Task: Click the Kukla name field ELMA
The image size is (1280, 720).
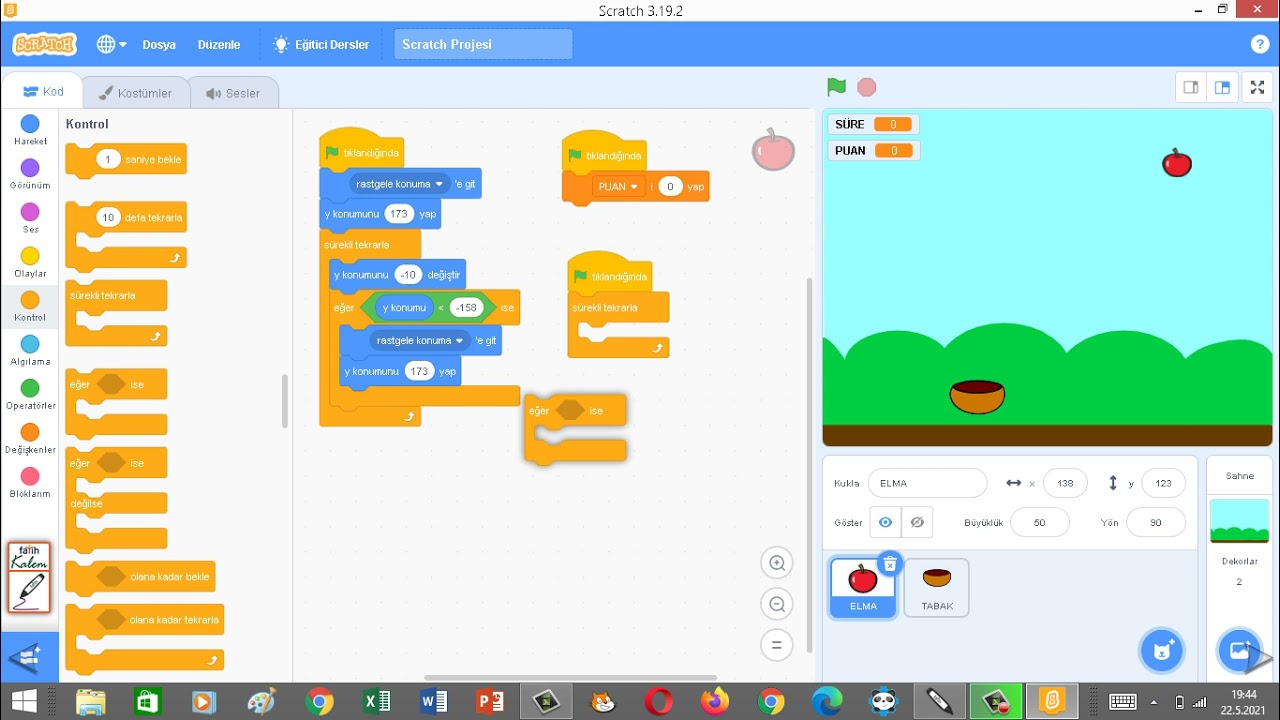Action: (x=927, y=483)
